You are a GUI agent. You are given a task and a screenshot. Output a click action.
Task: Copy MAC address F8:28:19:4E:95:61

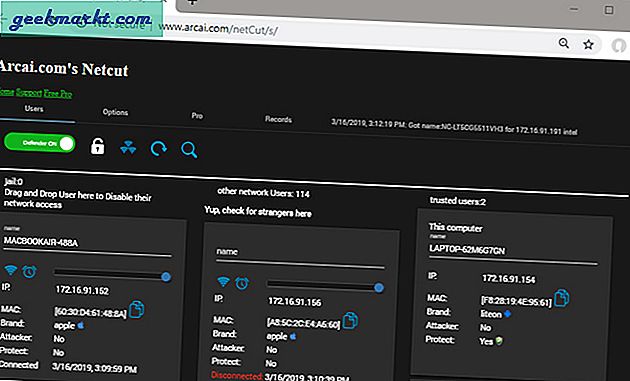coord(562,298)
